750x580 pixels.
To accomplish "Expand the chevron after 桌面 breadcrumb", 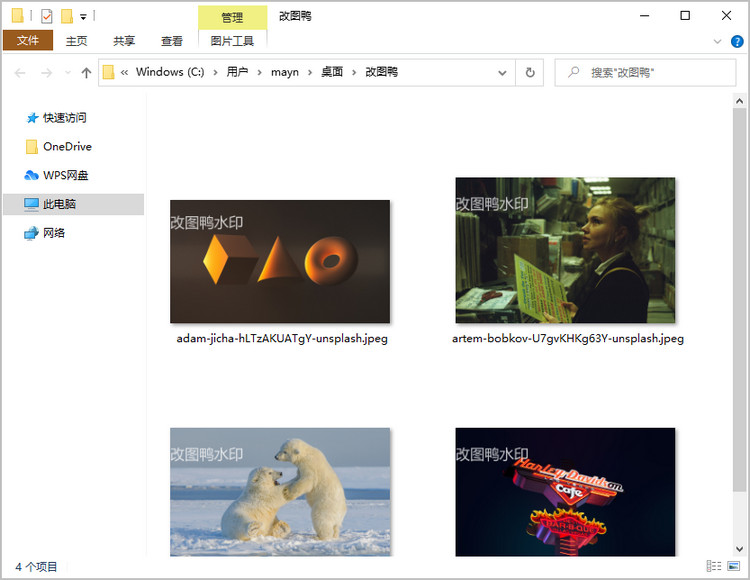I will pyautogui.click(x=354, y=73).
